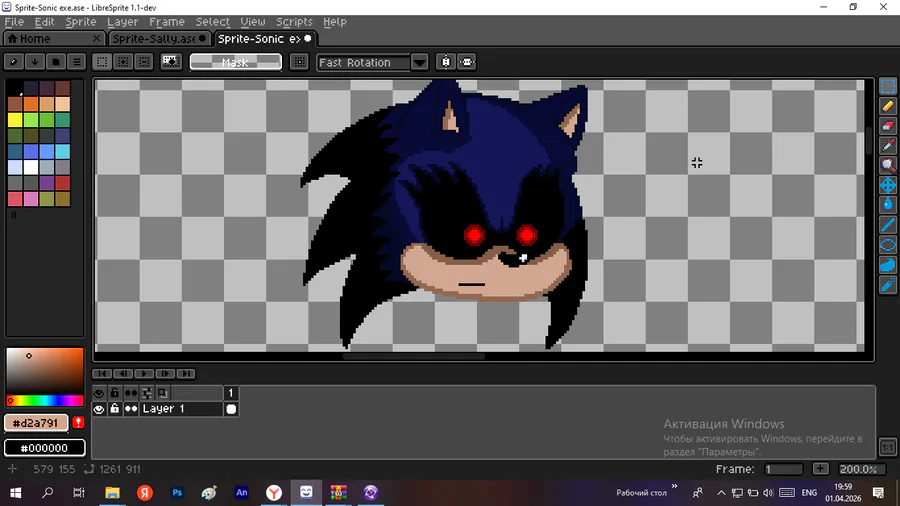Select the Rectangular Marquee tool
This screenshot has width=900, height=506.
tap(887, 87)
